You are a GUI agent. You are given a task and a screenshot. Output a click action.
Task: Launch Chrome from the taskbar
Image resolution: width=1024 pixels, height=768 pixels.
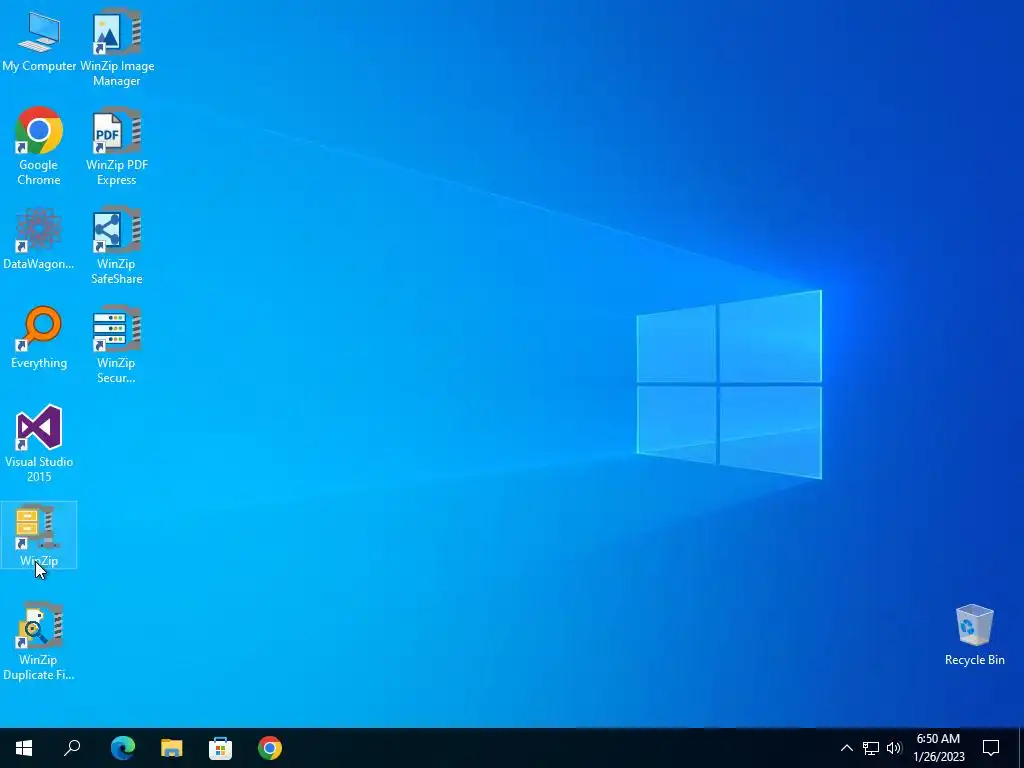[270, 748]
